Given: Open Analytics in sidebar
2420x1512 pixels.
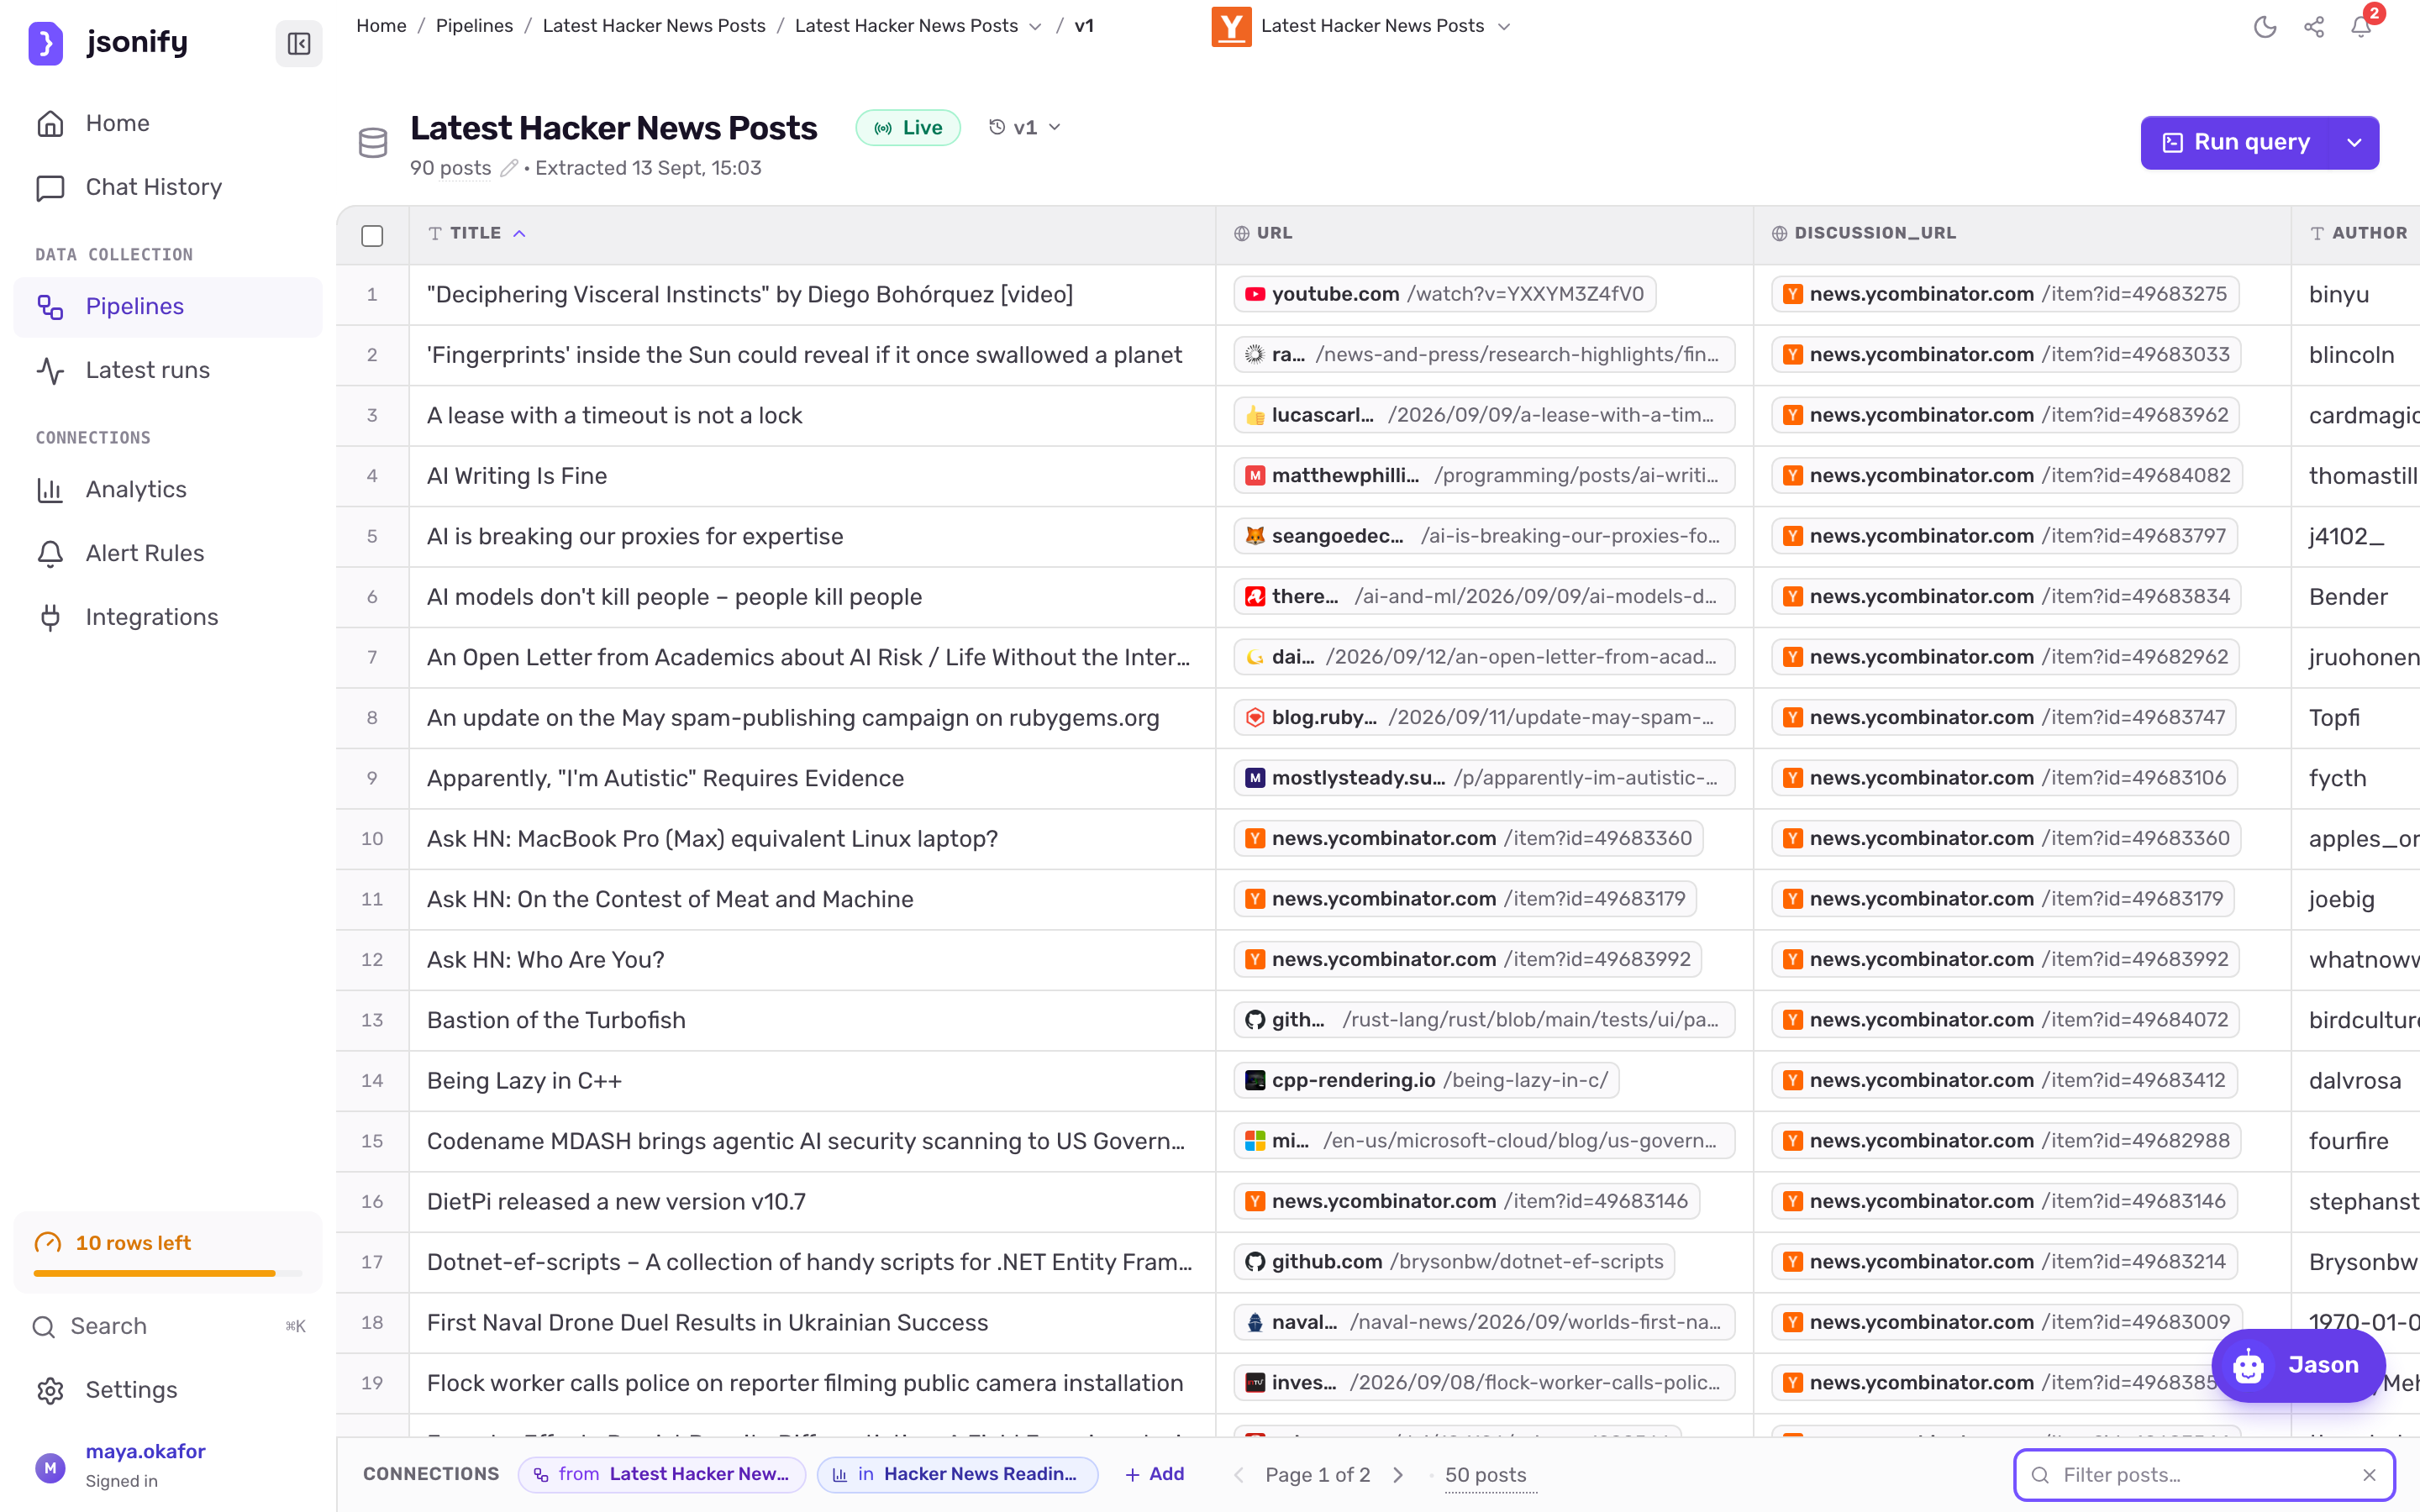Looking at the screenshot, I should coord(168,489).
